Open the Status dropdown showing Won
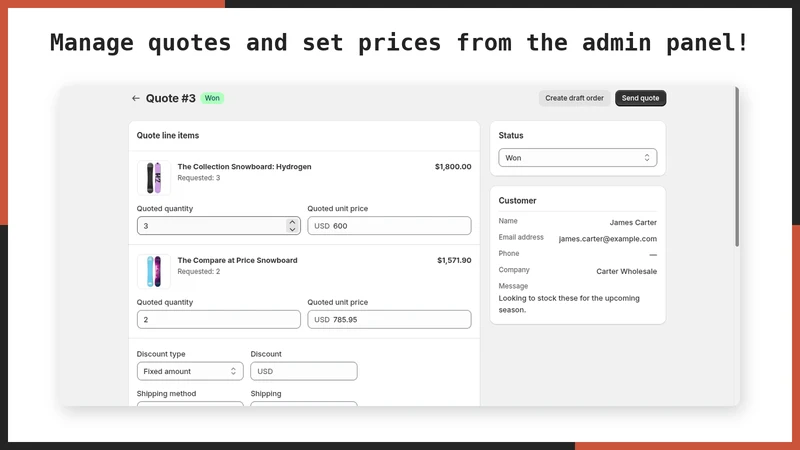This screenshot has height=450, width=800. coord(578,158)
